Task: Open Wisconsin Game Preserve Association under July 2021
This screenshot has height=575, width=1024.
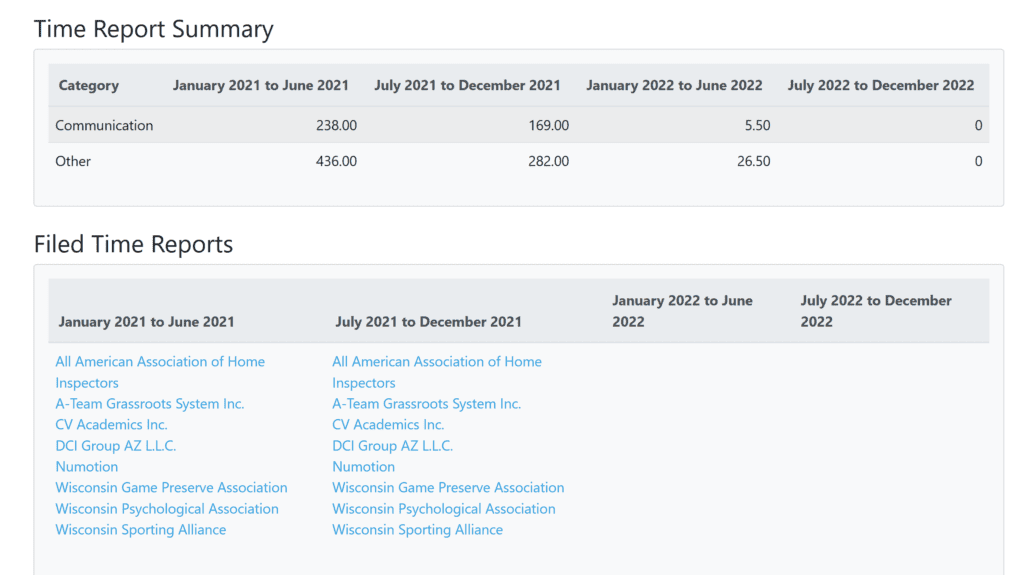Action: point(448,487)
